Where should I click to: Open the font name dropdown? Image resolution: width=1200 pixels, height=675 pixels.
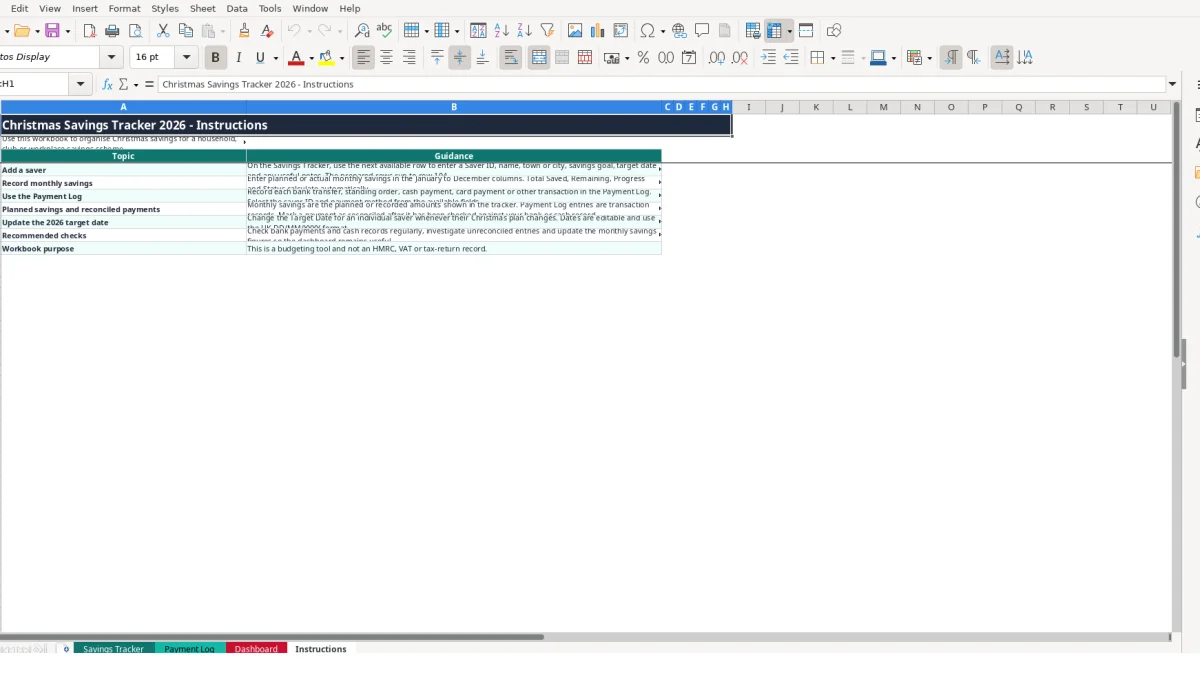coord(112,58)
